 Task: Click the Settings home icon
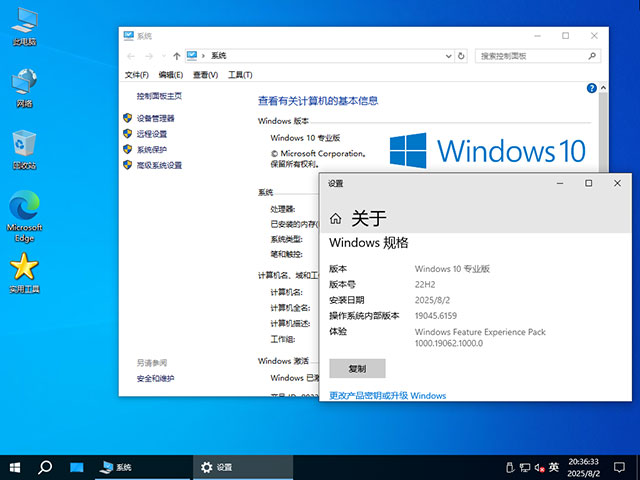(x=335, y=219)
